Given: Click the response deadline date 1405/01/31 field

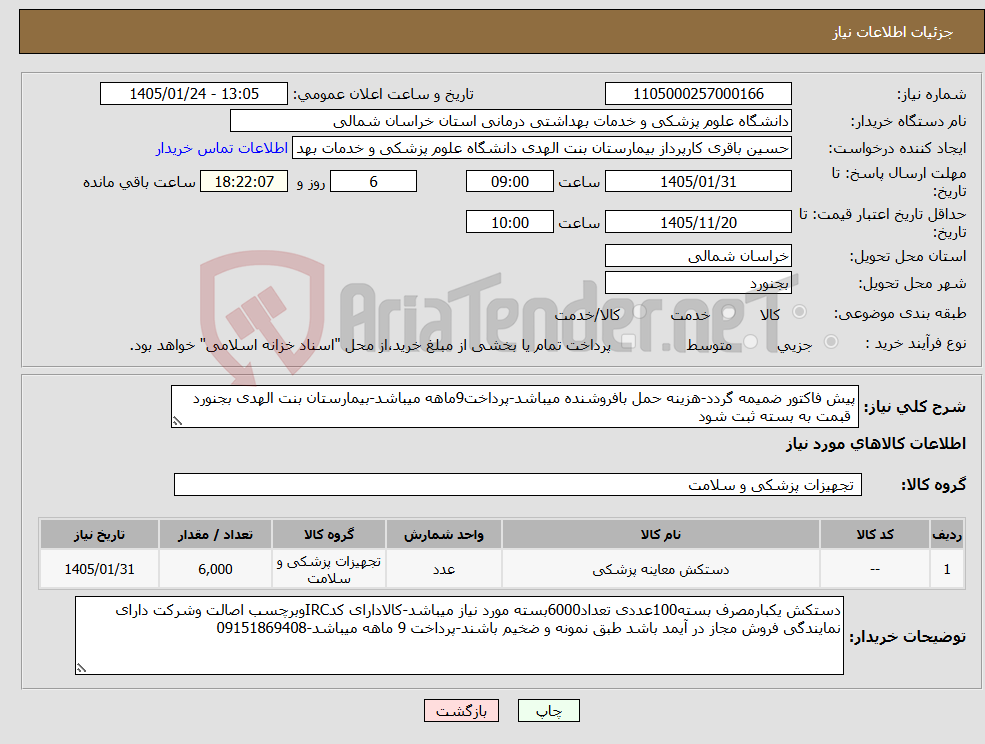Looking at the screenshot, I should [x=698, y=182].
